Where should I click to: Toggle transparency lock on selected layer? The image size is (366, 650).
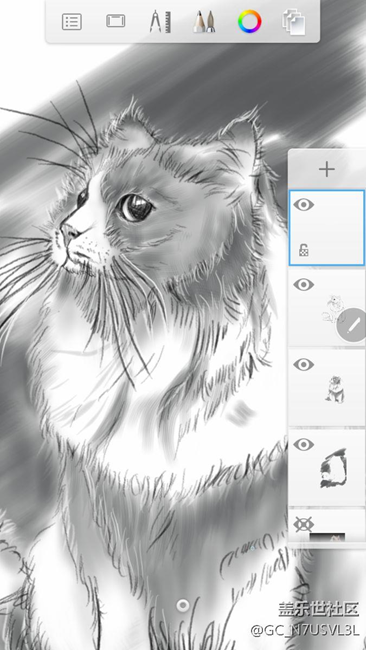304,250
